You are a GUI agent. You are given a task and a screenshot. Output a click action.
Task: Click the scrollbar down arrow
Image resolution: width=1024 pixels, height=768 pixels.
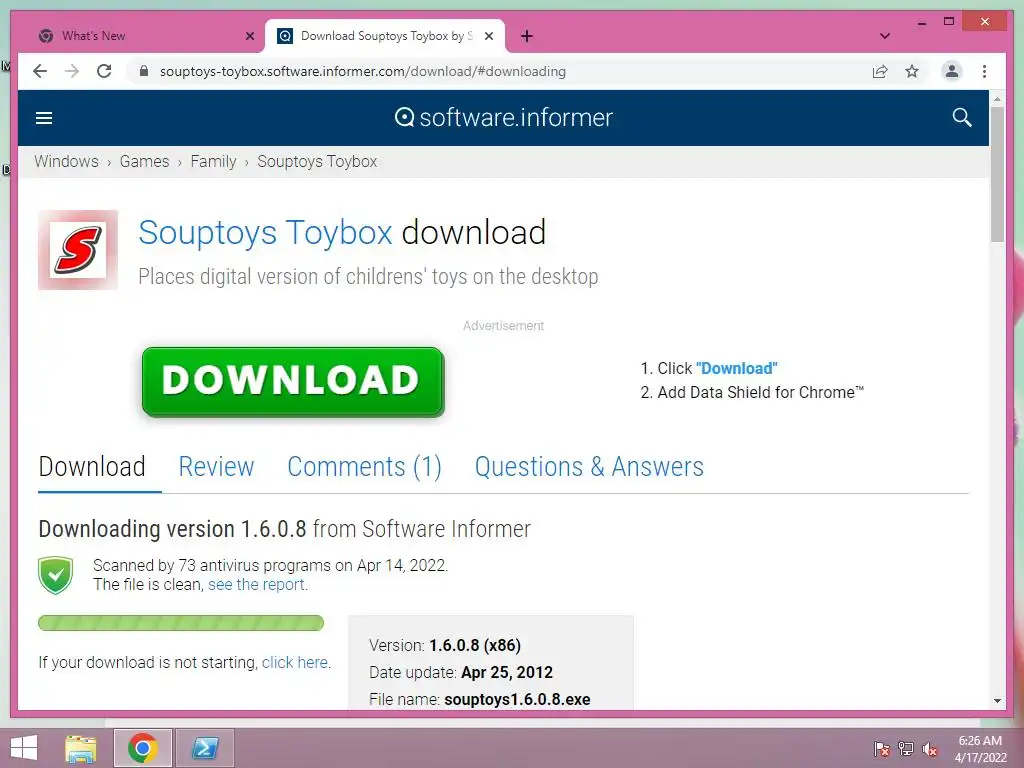coord(997,701)
